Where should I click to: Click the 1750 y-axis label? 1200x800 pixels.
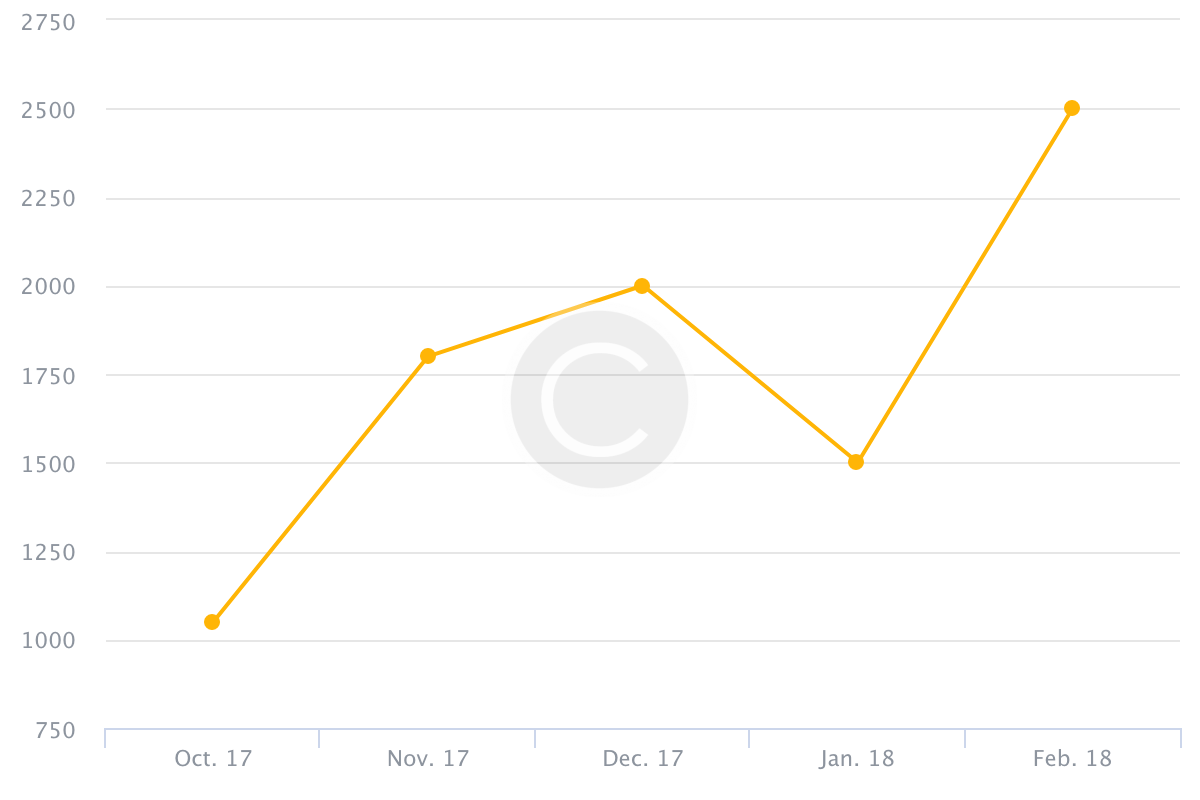(x=48, y=376)
